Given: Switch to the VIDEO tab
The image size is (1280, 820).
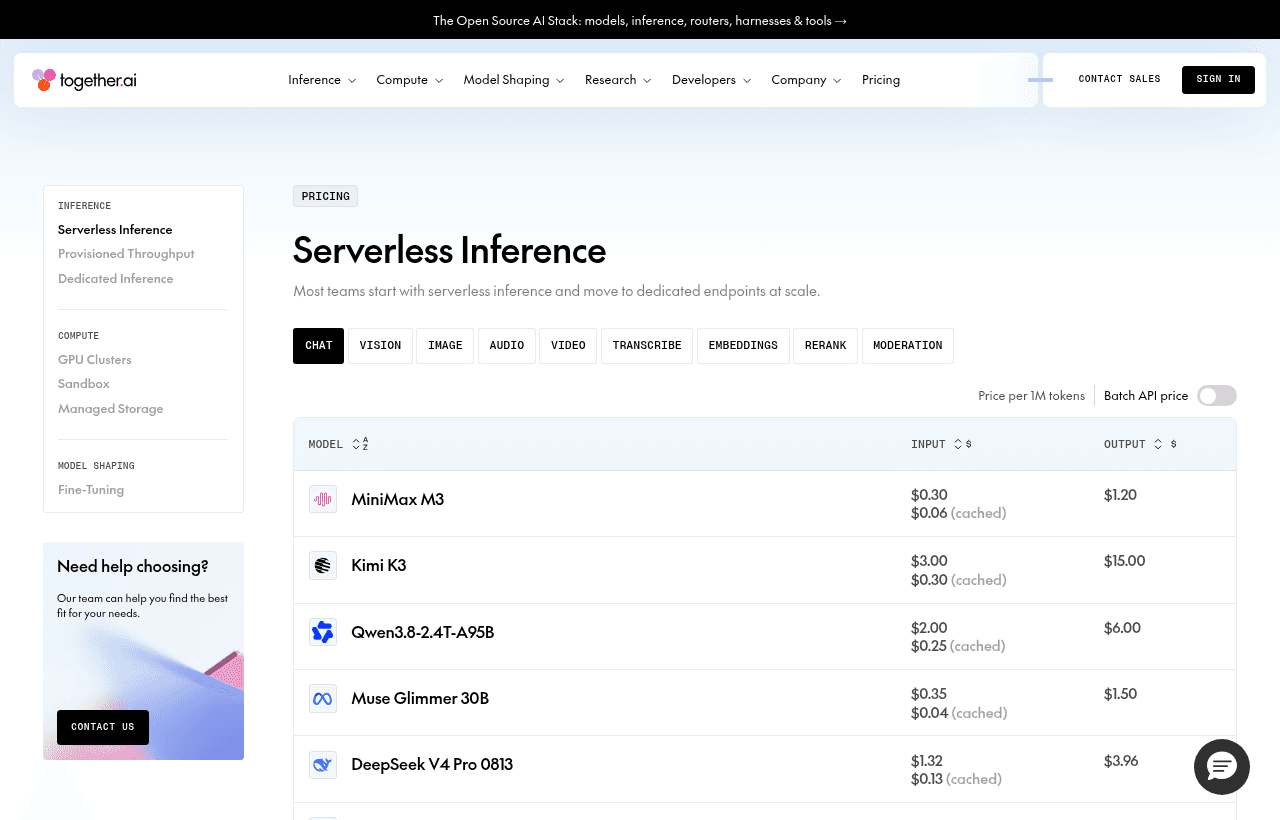Looking at the screenshot, I should [x=568, y=346].
